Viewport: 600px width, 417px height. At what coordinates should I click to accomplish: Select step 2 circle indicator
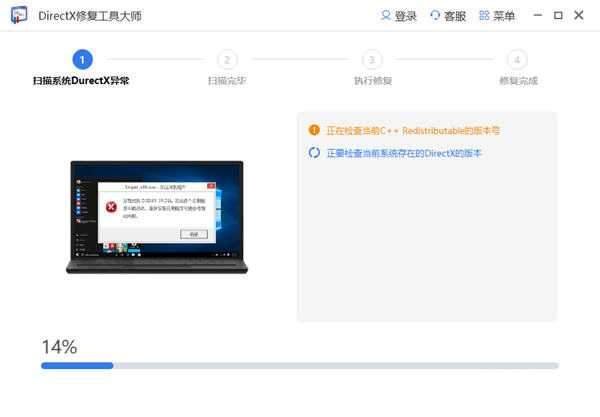click(227, 59)
